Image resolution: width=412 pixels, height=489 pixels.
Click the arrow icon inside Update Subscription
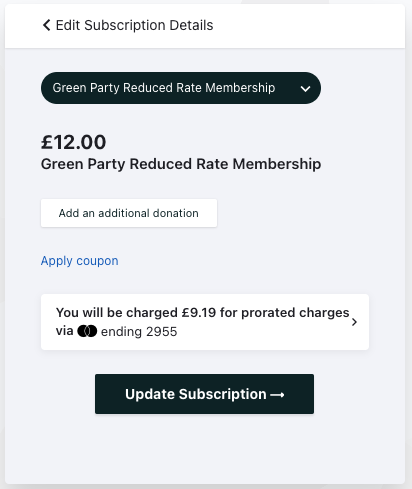point(277,395)
